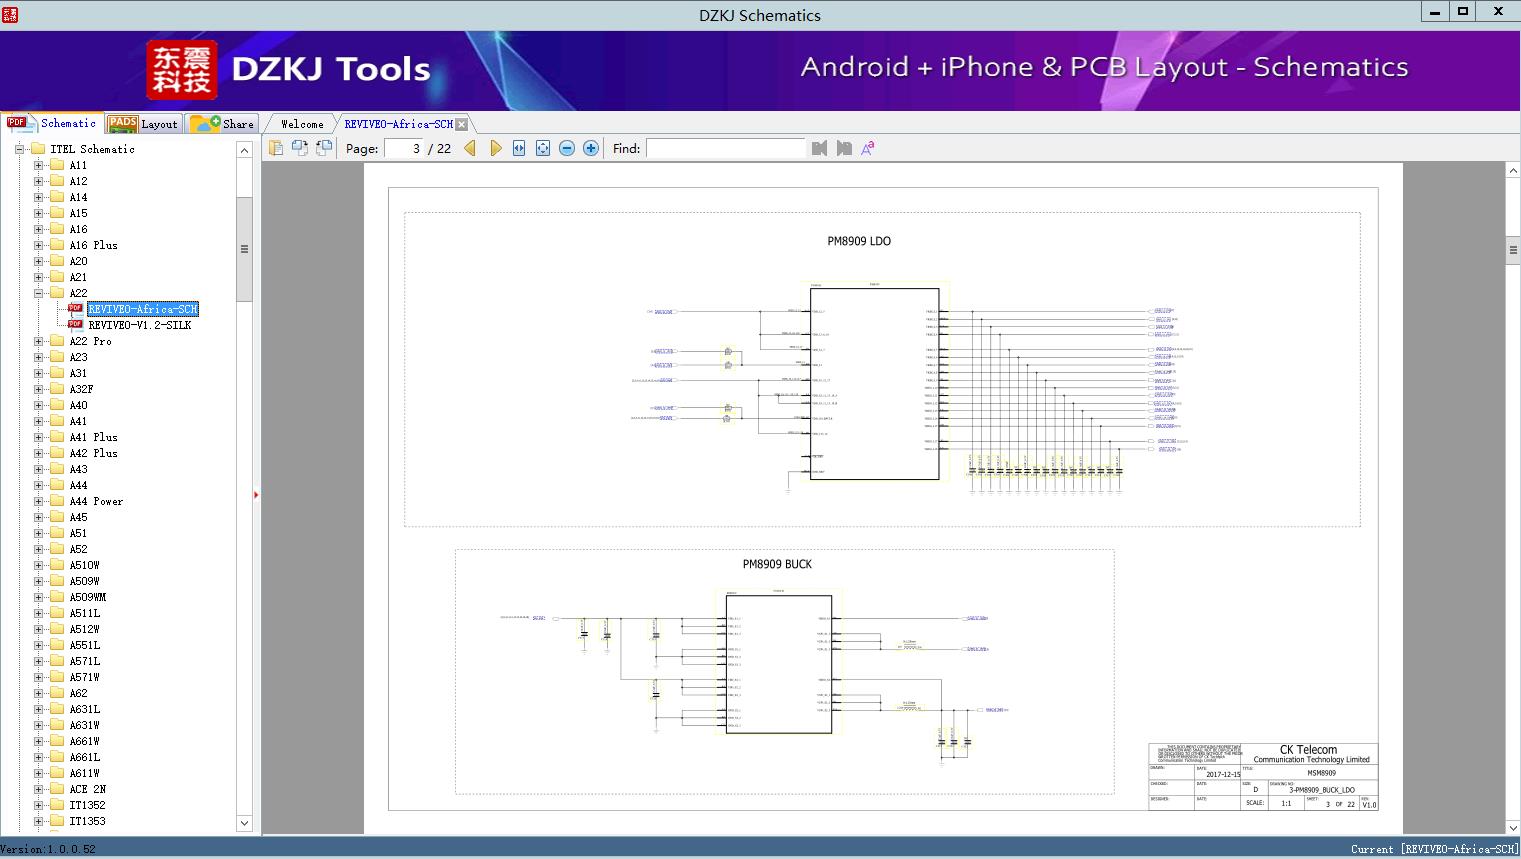Click tree panel scroll down arrow

coord(244,823)
